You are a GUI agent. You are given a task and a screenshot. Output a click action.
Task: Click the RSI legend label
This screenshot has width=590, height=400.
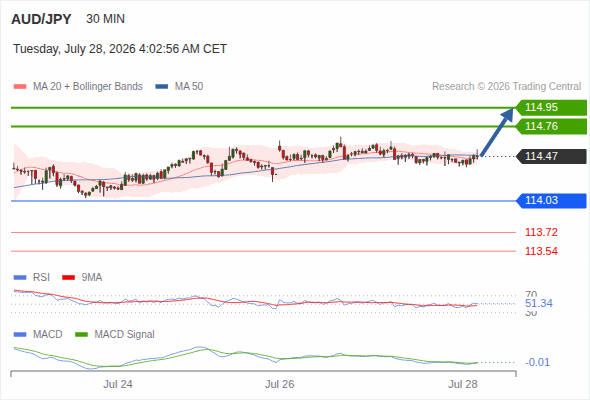[x=41, y=278]
